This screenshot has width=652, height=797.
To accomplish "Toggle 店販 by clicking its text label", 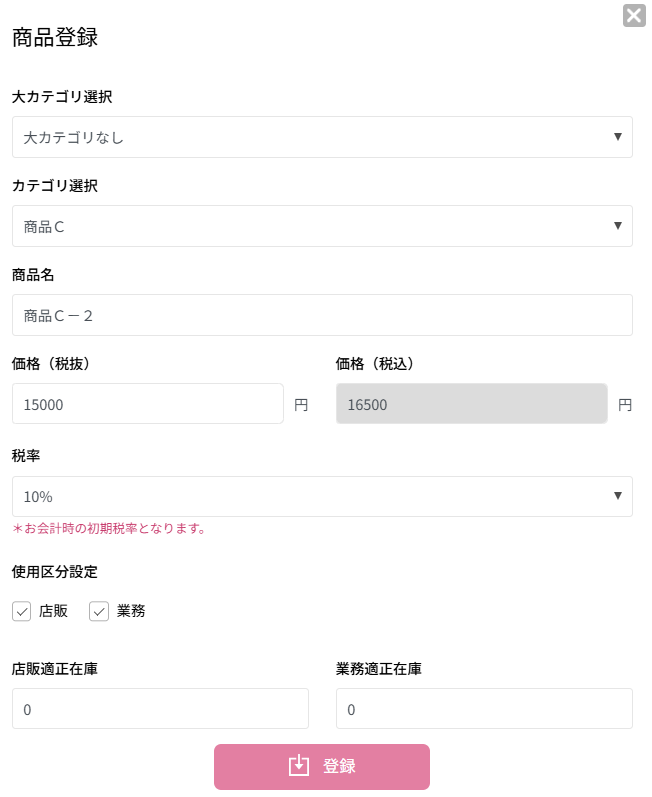I will 53,611.
